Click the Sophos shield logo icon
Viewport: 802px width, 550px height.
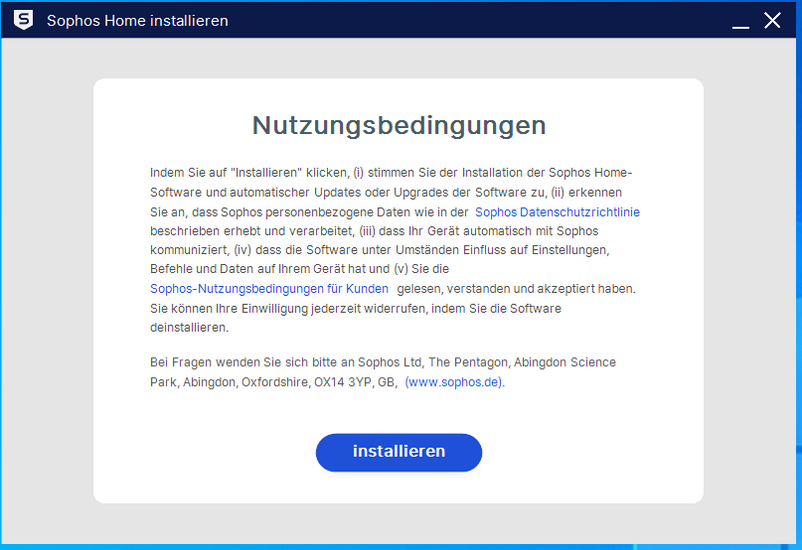(23, 20)
